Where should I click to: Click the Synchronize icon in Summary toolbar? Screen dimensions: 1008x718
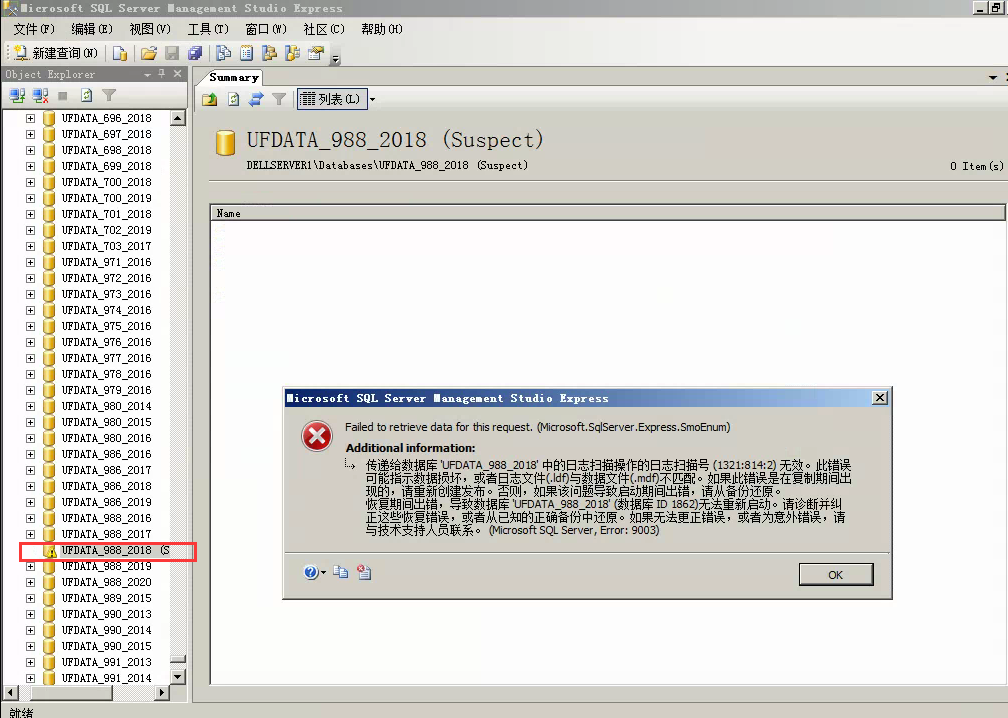pos(256,99)
